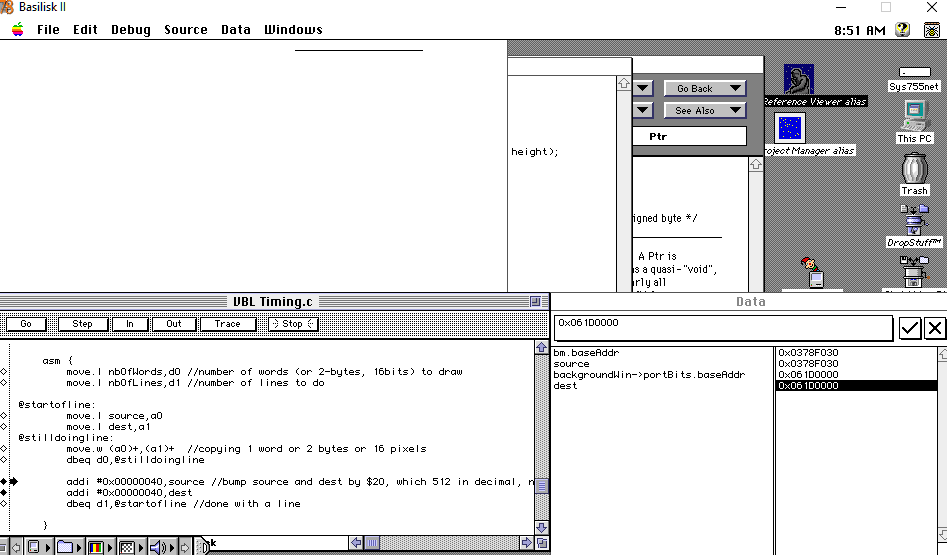The width and height of the screenshot is (947, 555).
Task: Toggle breakpoint on 'addi #0x00000040,source' line
Action: pyautogui.click(x=4, y=482)
